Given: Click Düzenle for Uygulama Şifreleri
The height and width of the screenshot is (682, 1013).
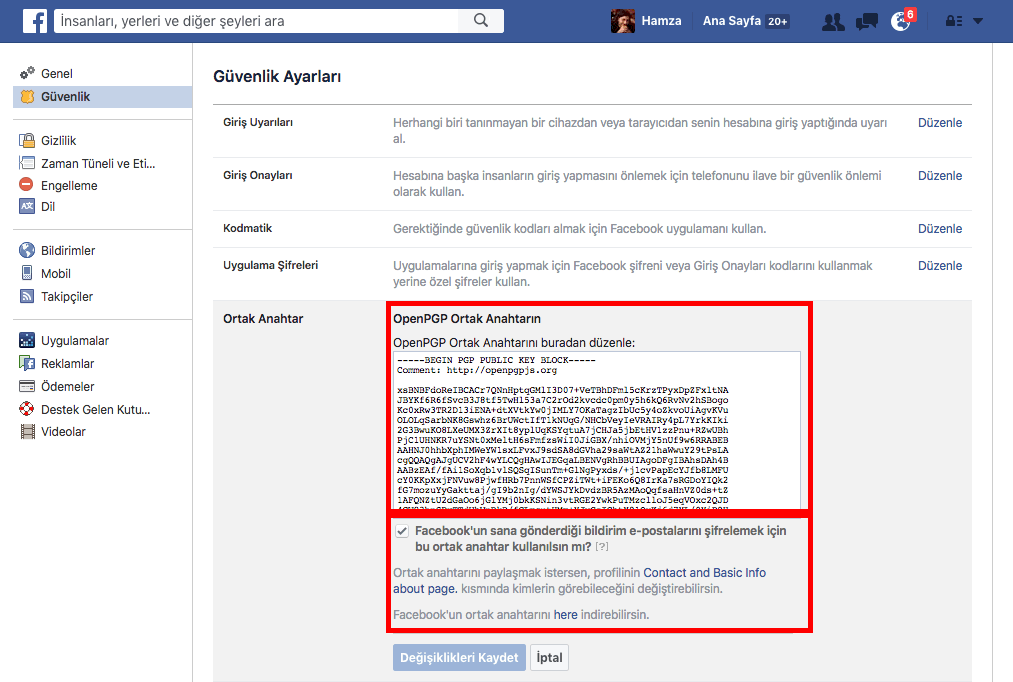Looking at the screenshot, I should click(940, 265).
